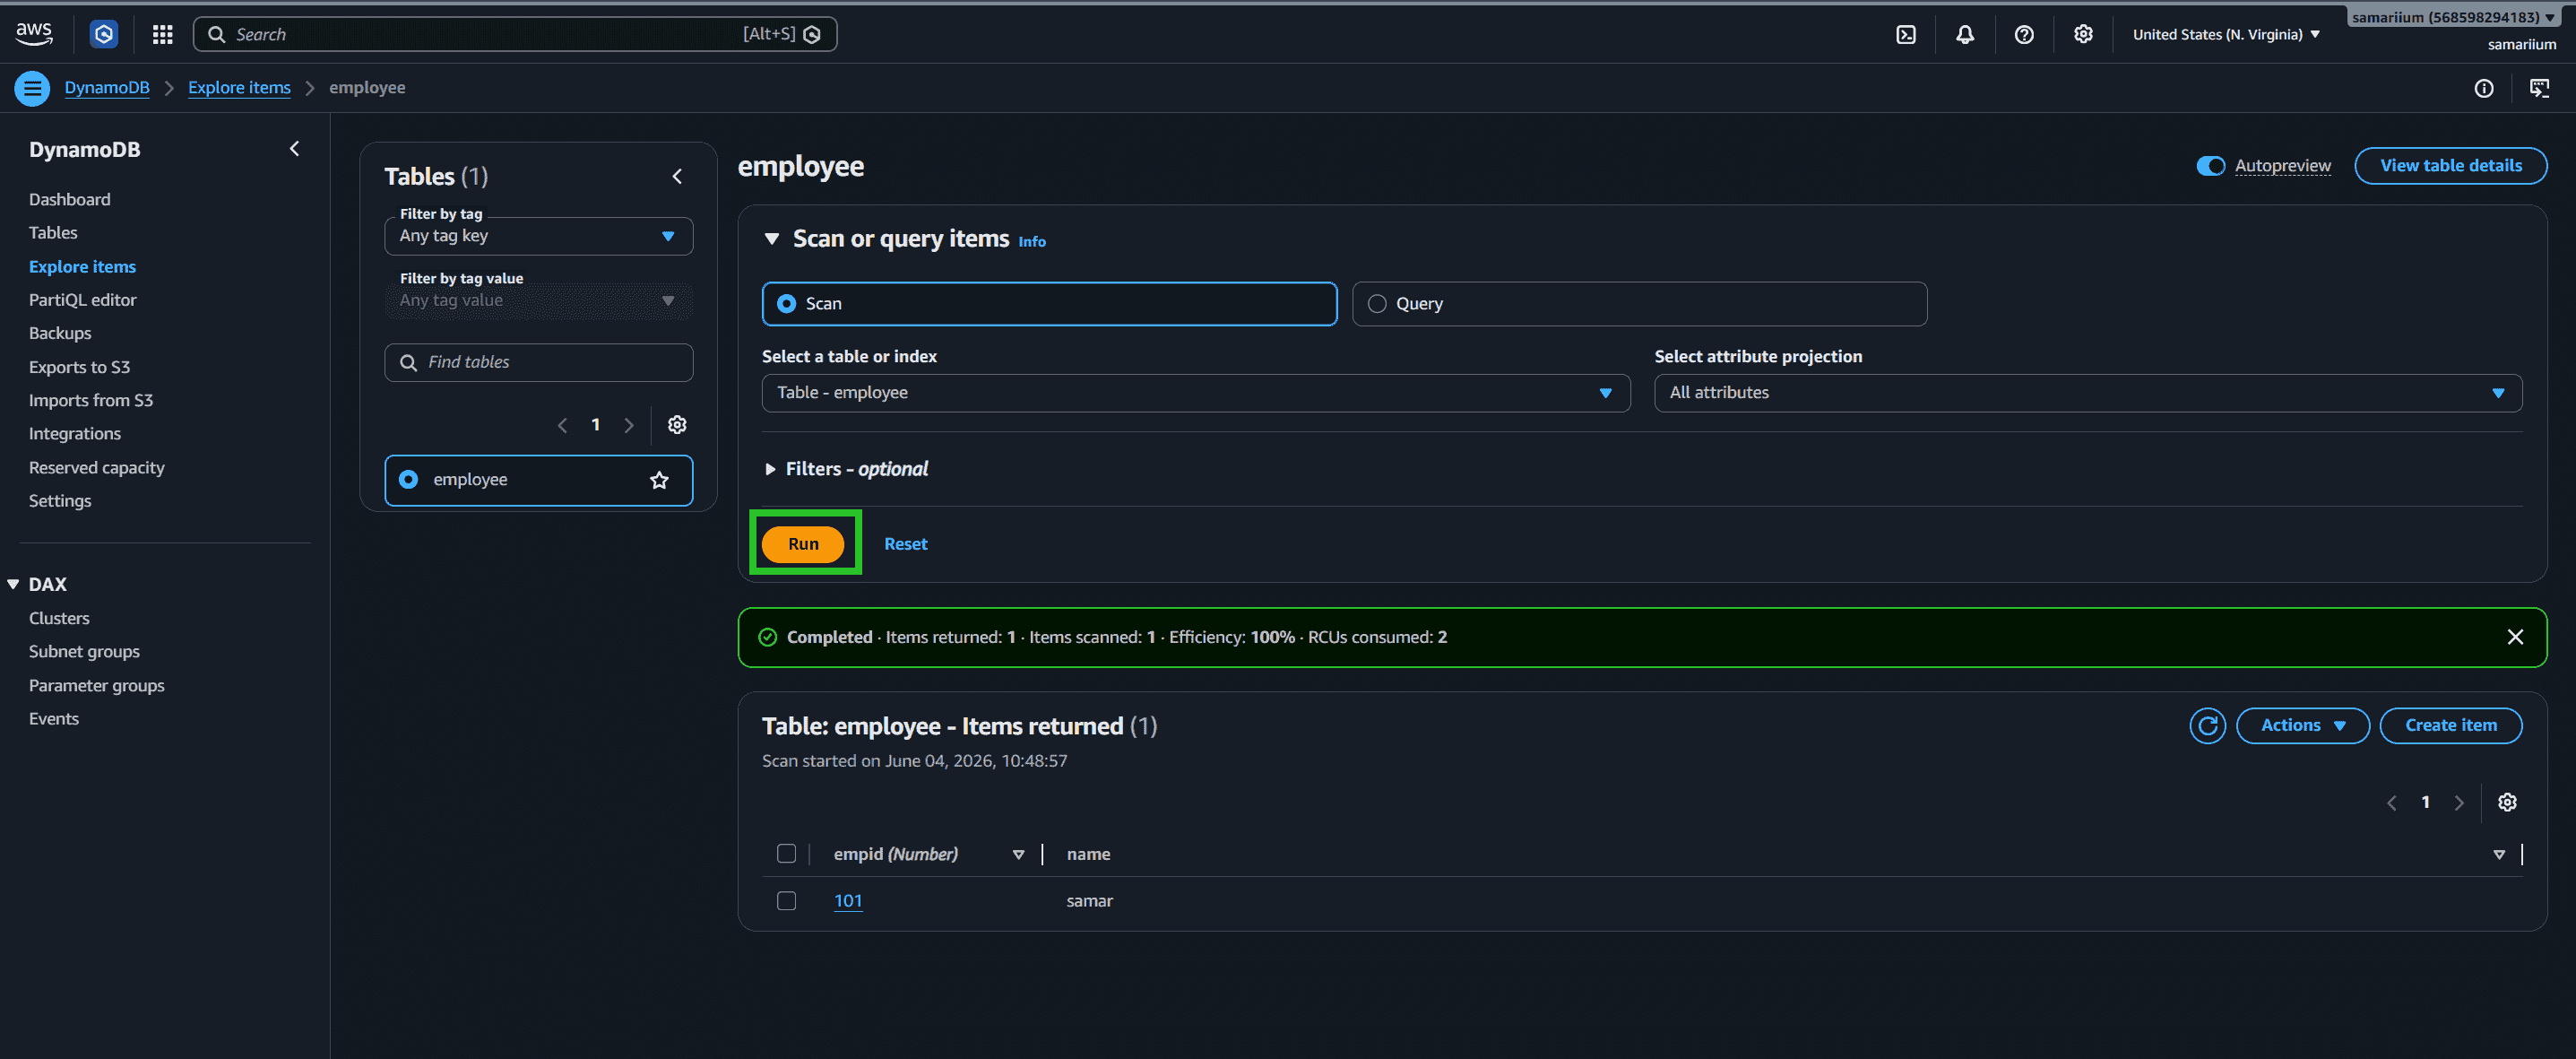Click the Amazon Q icon in search bar
The width and height of the screenshot is (2576, 1059).
click(x=812, y=34)
